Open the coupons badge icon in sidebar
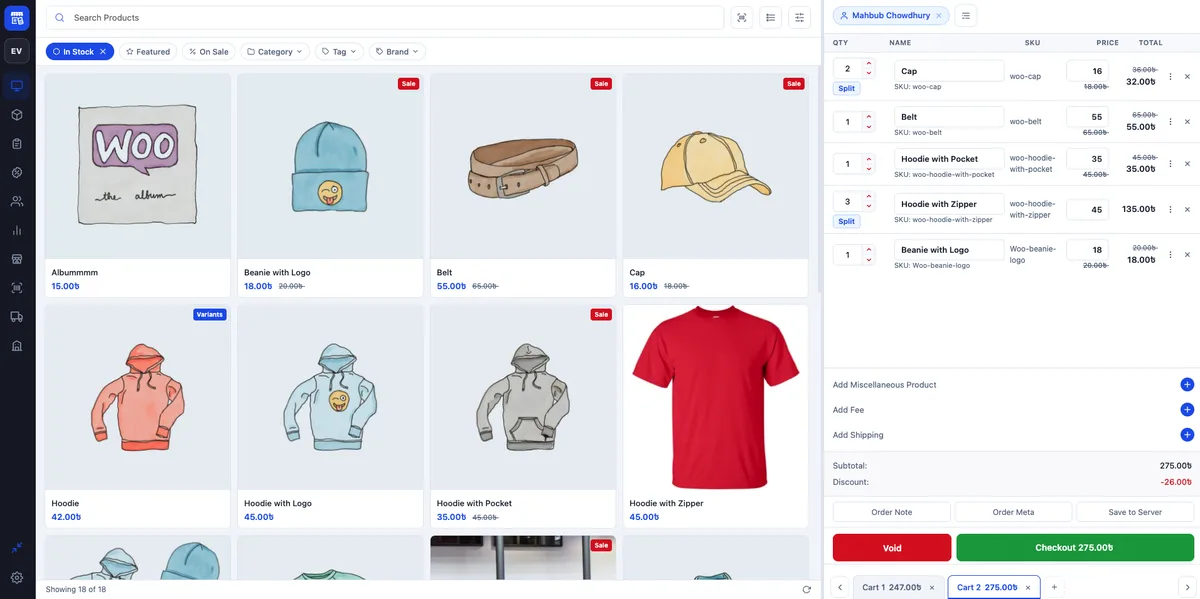 tap(17, 172)
